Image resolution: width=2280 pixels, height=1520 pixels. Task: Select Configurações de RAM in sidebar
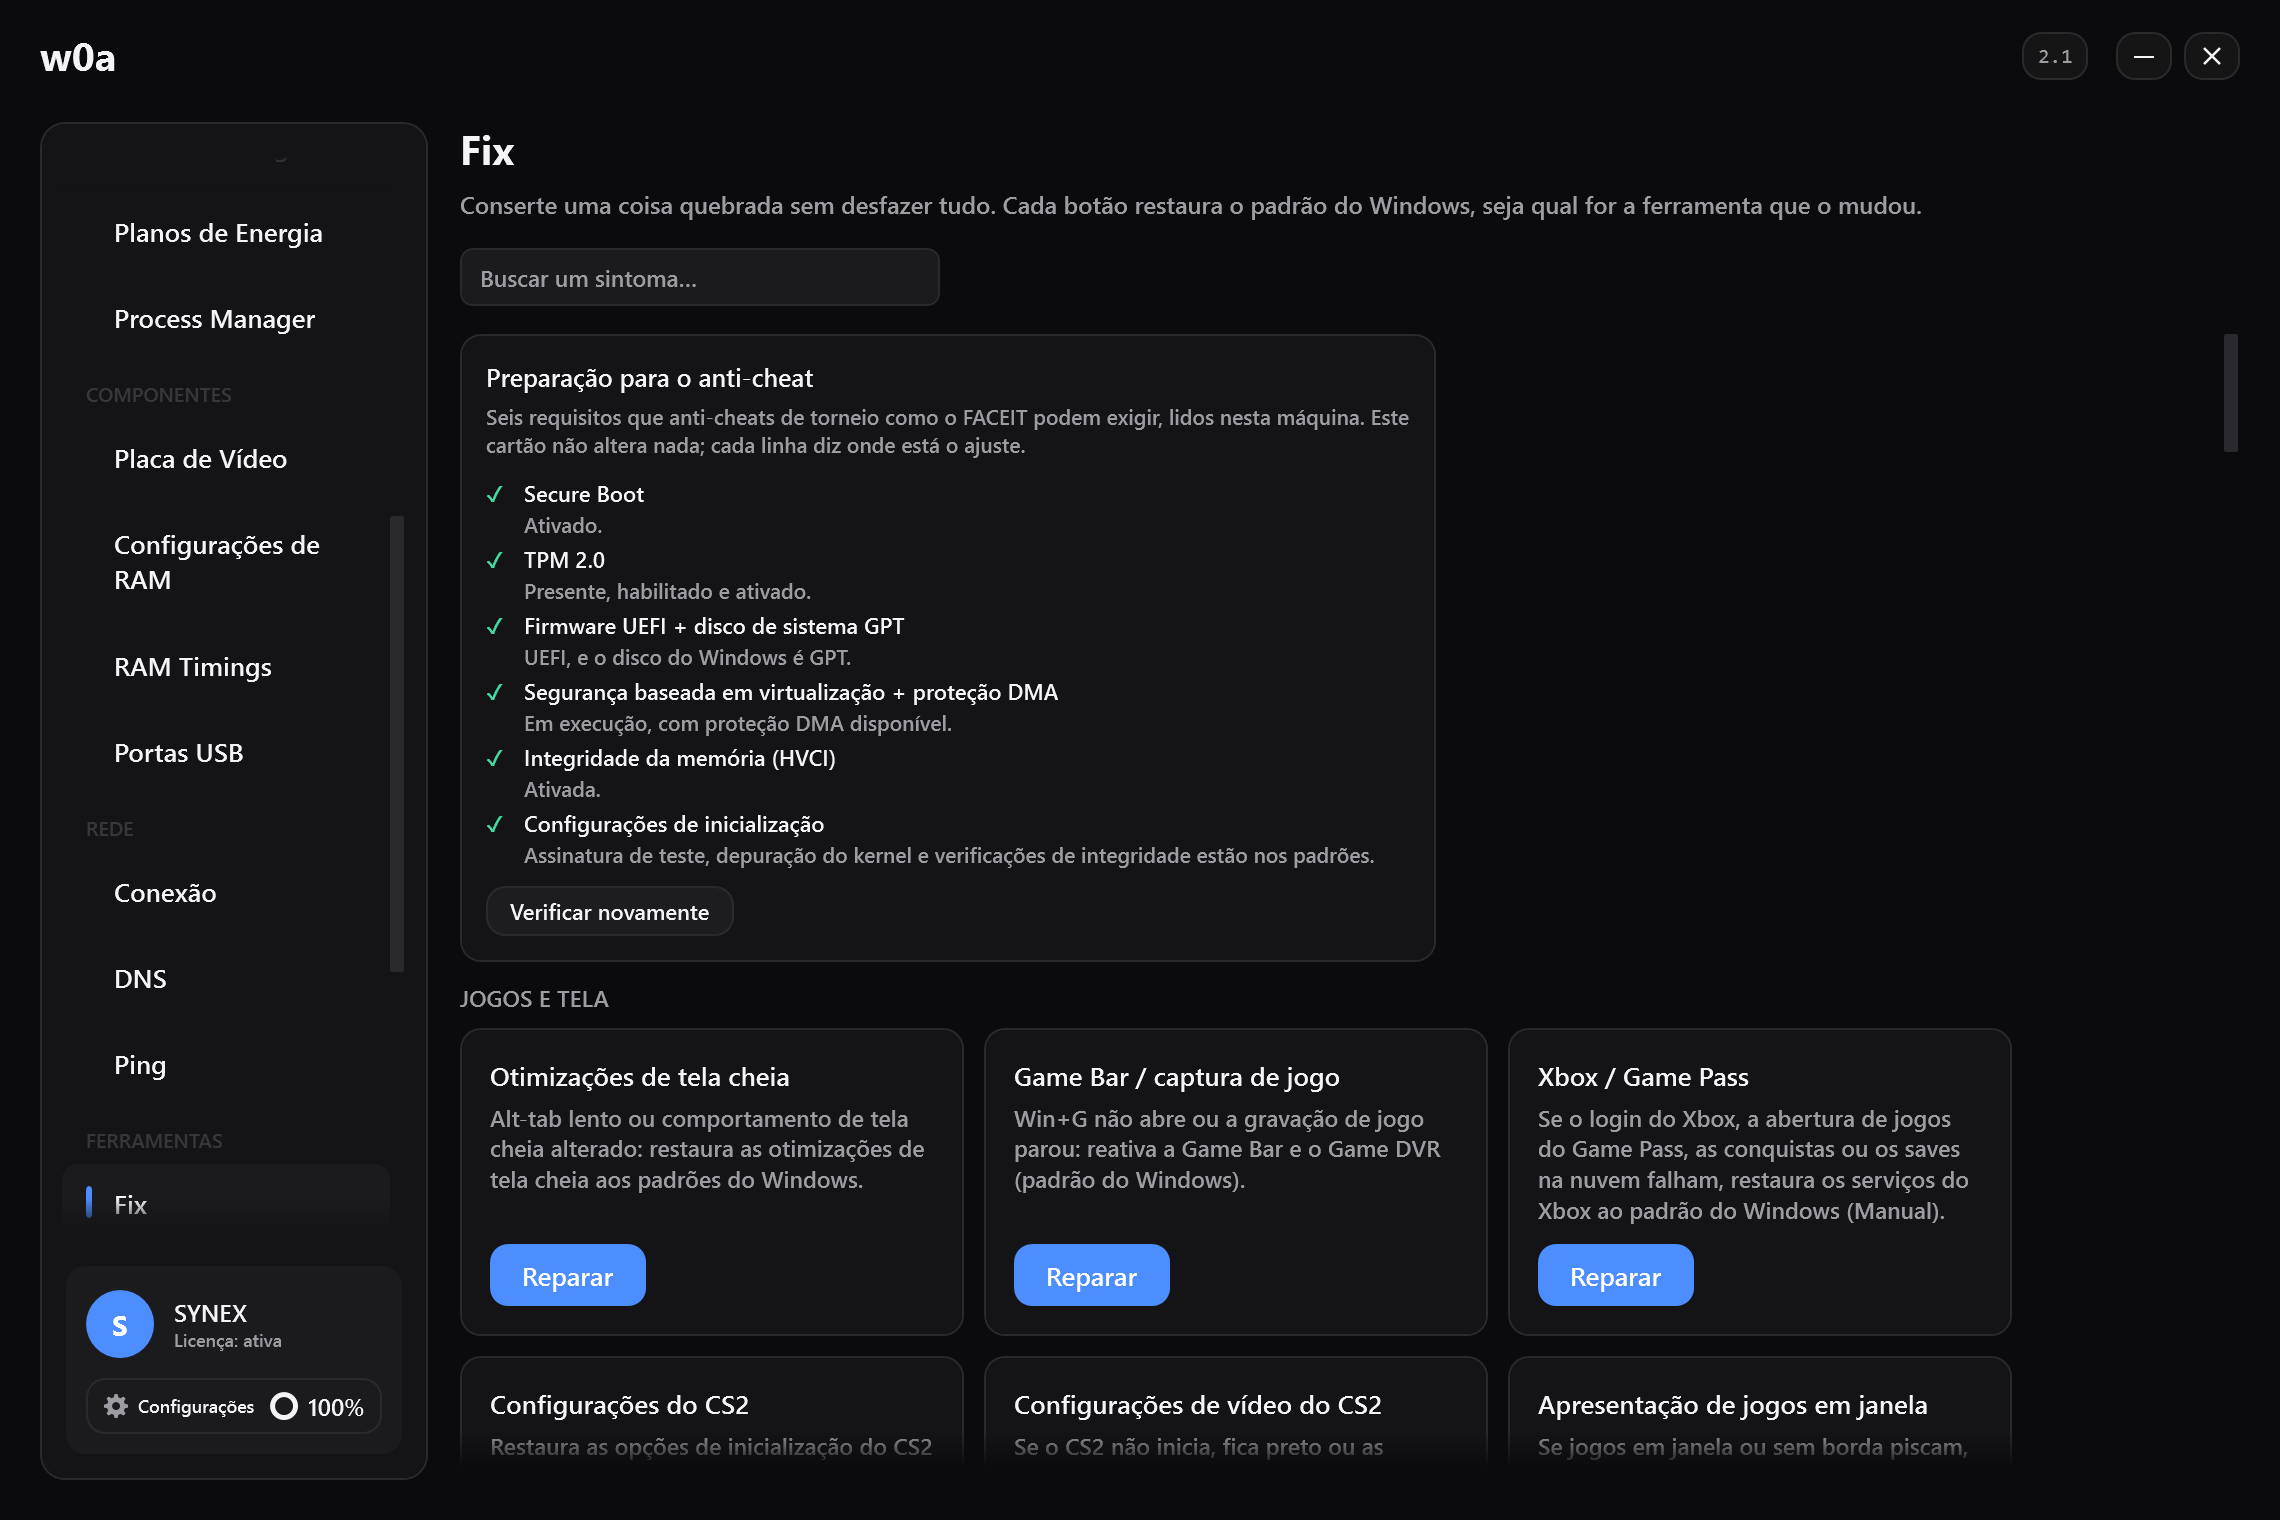[x=217, y=562]
